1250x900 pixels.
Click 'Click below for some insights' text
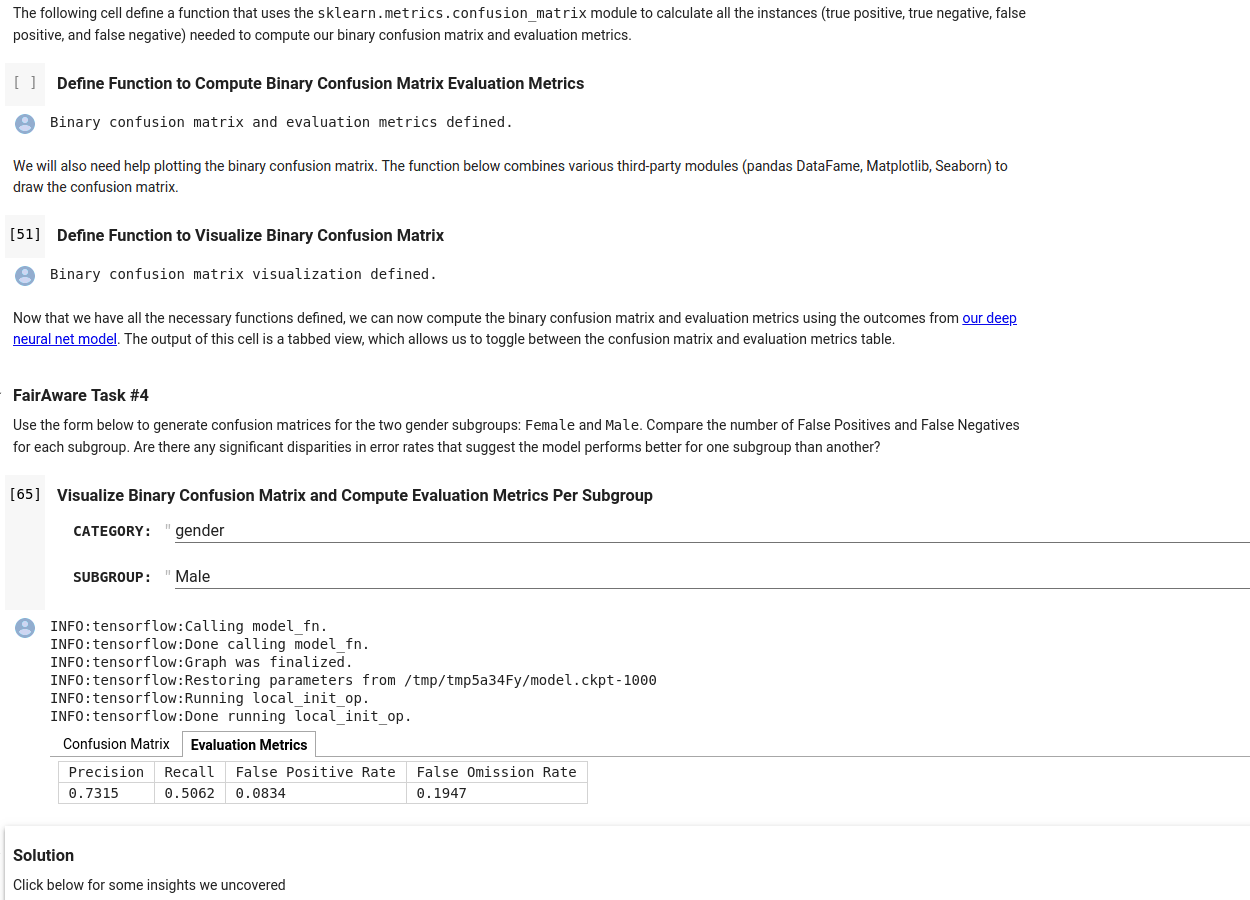[x=149, y=885]
